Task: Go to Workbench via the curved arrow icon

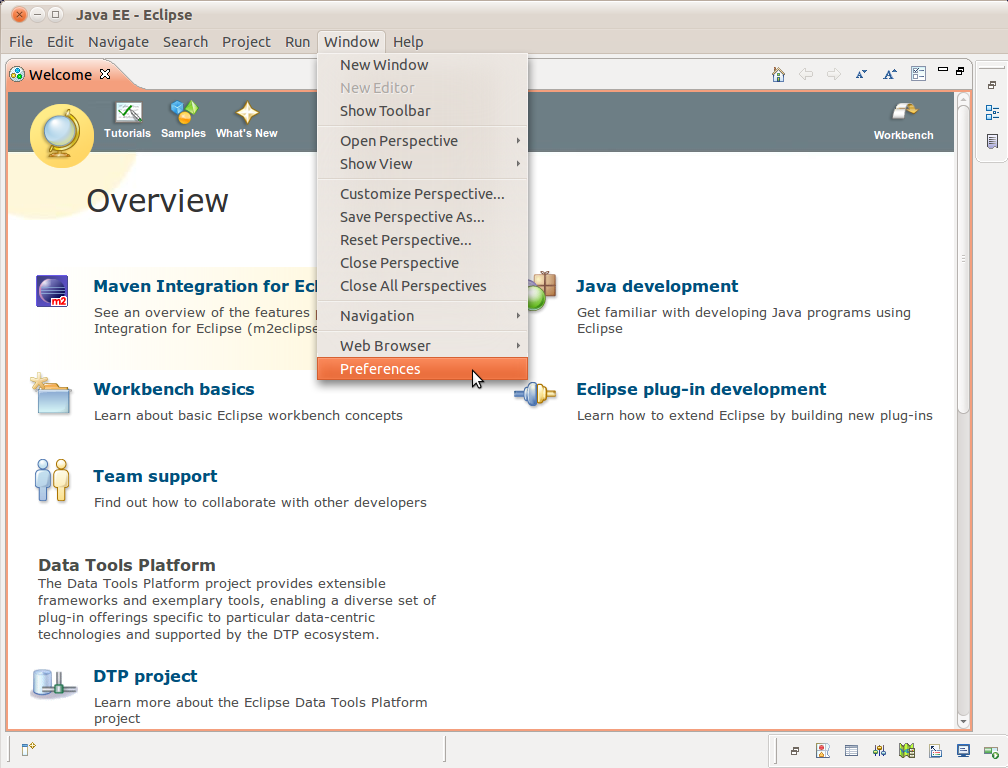Action: pos(903,112)
